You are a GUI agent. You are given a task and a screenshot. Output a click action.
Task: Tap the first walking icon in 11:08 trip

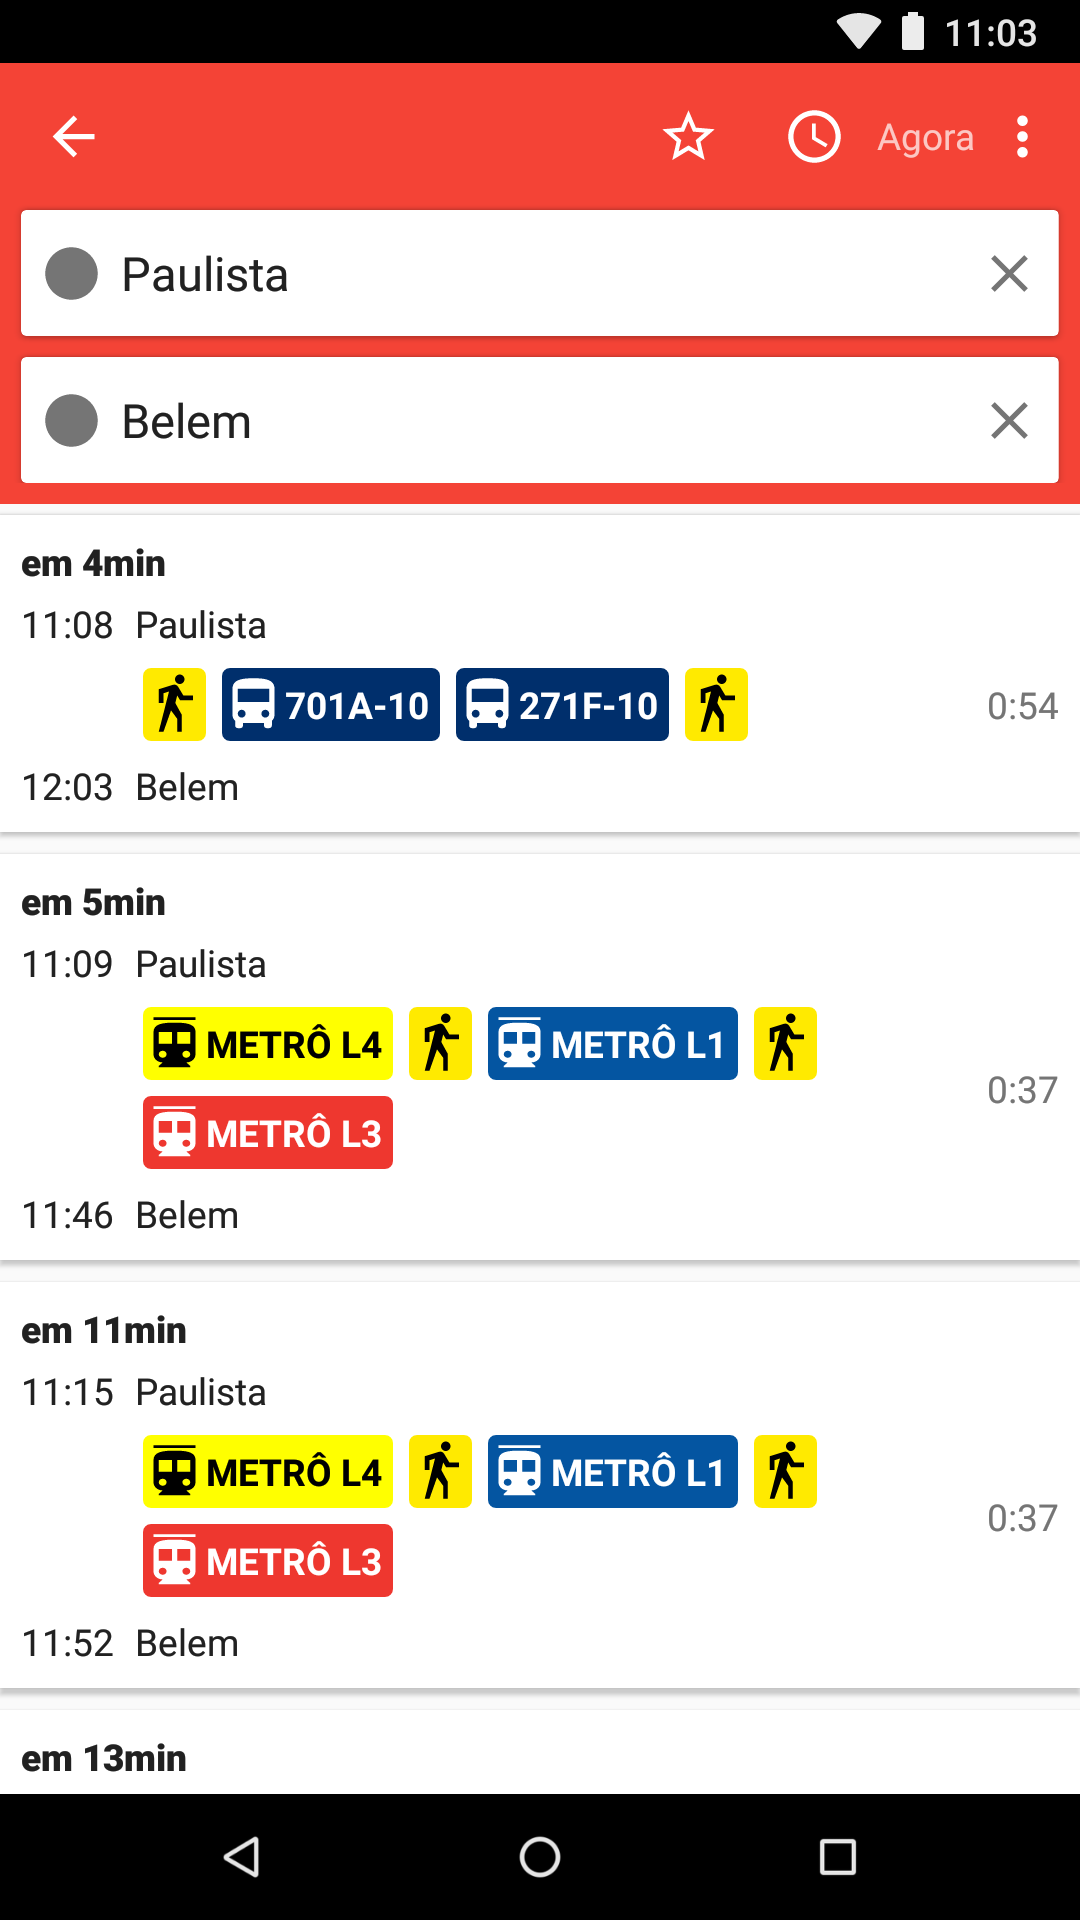tap(174, 705)
